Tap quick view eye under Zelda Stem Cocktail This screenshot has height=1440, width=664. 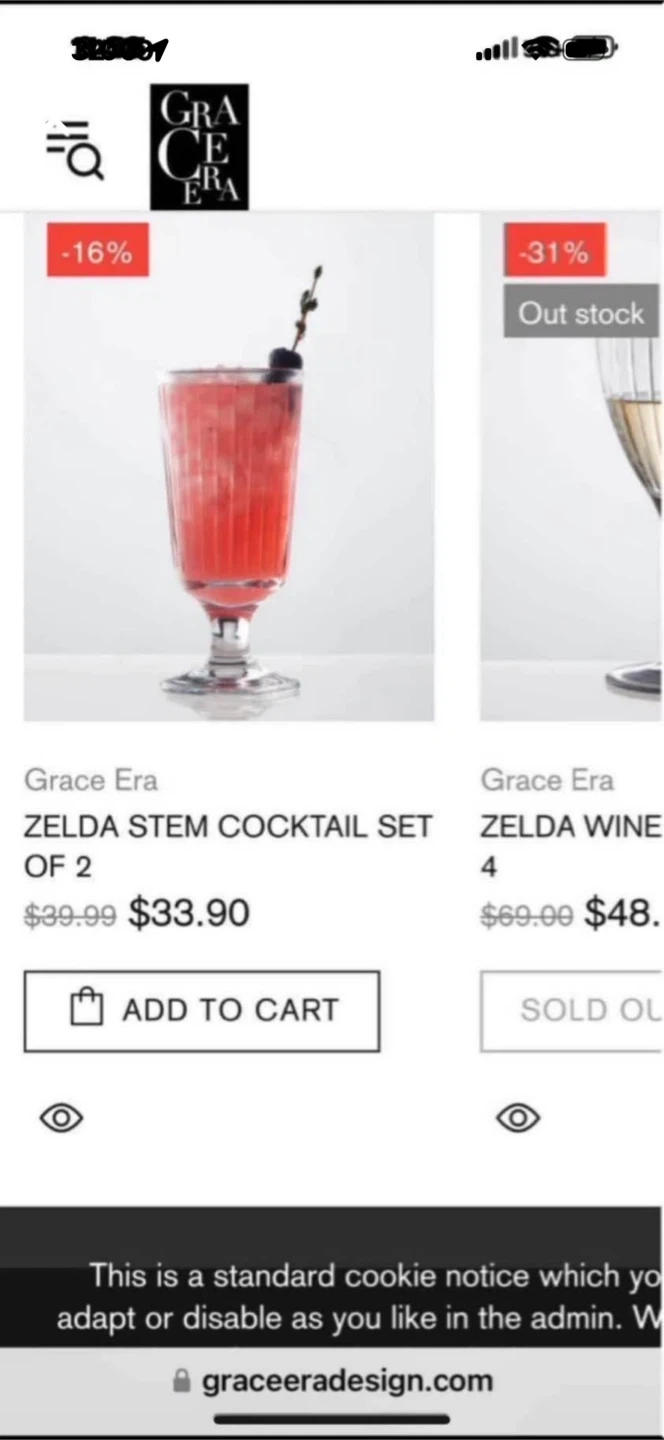61,1117
